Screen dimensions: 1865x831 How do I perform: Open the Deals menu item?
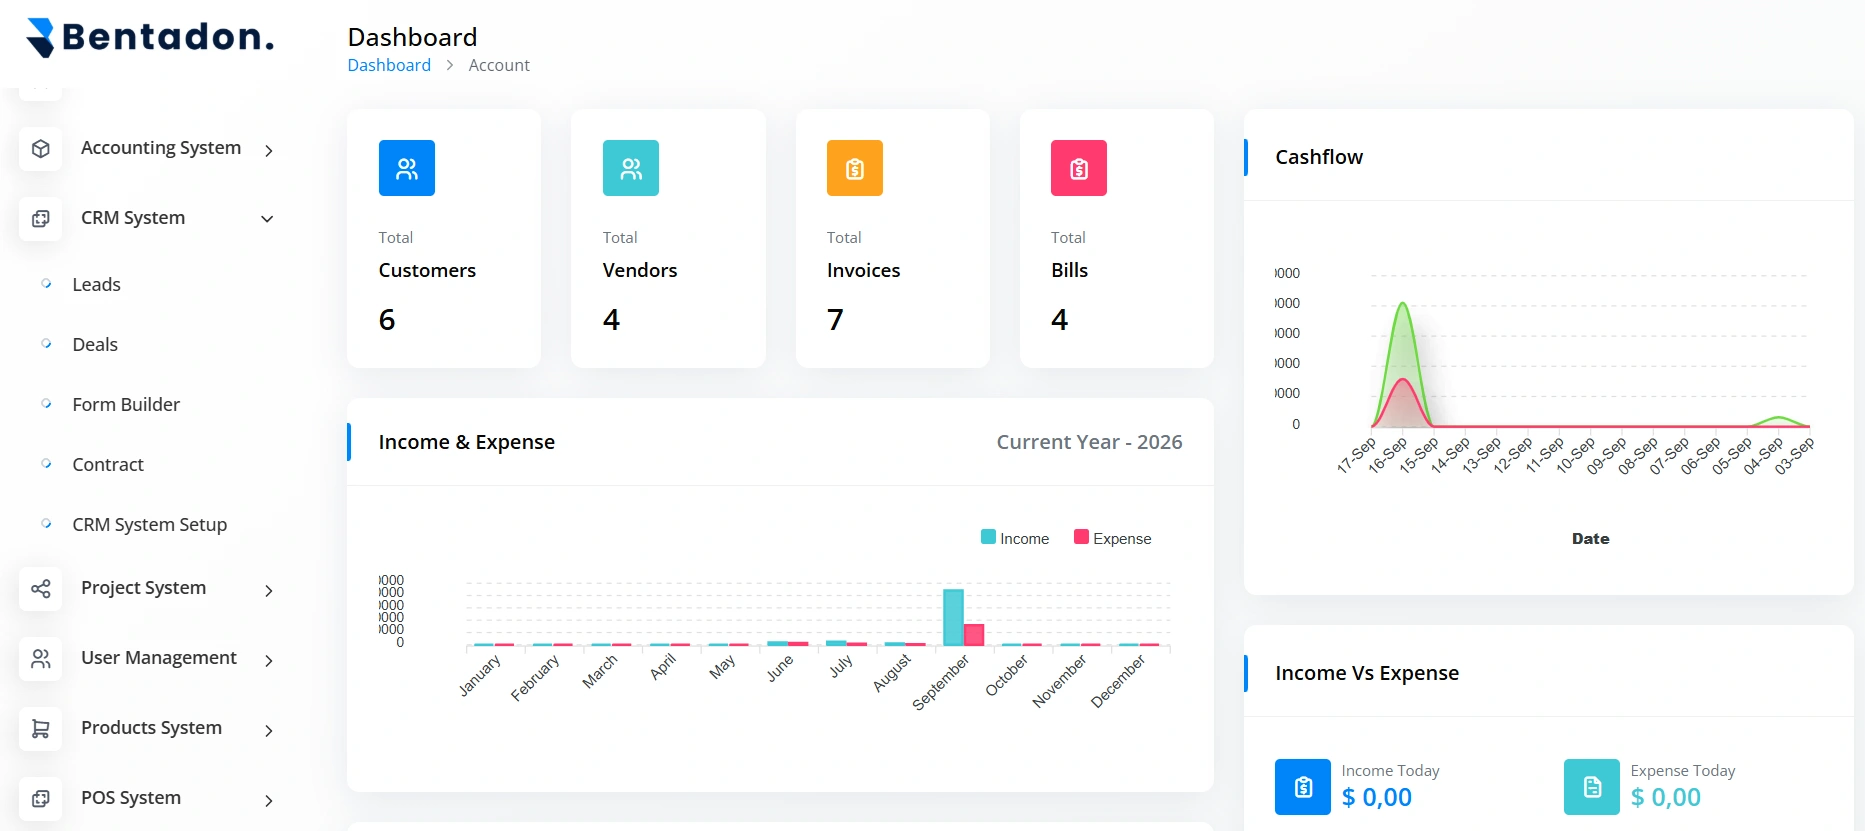point(95,345)
